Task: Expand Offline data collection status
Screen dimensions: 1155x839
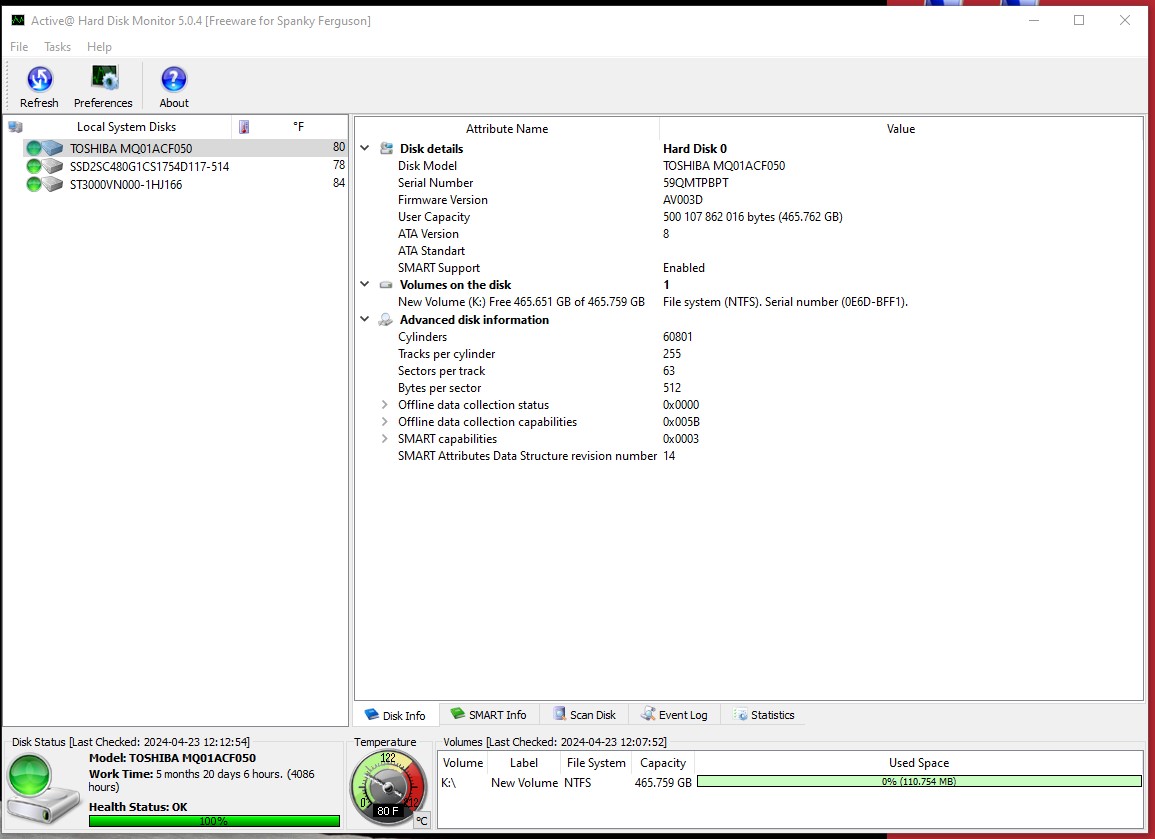Action: [x=383, y=405]
